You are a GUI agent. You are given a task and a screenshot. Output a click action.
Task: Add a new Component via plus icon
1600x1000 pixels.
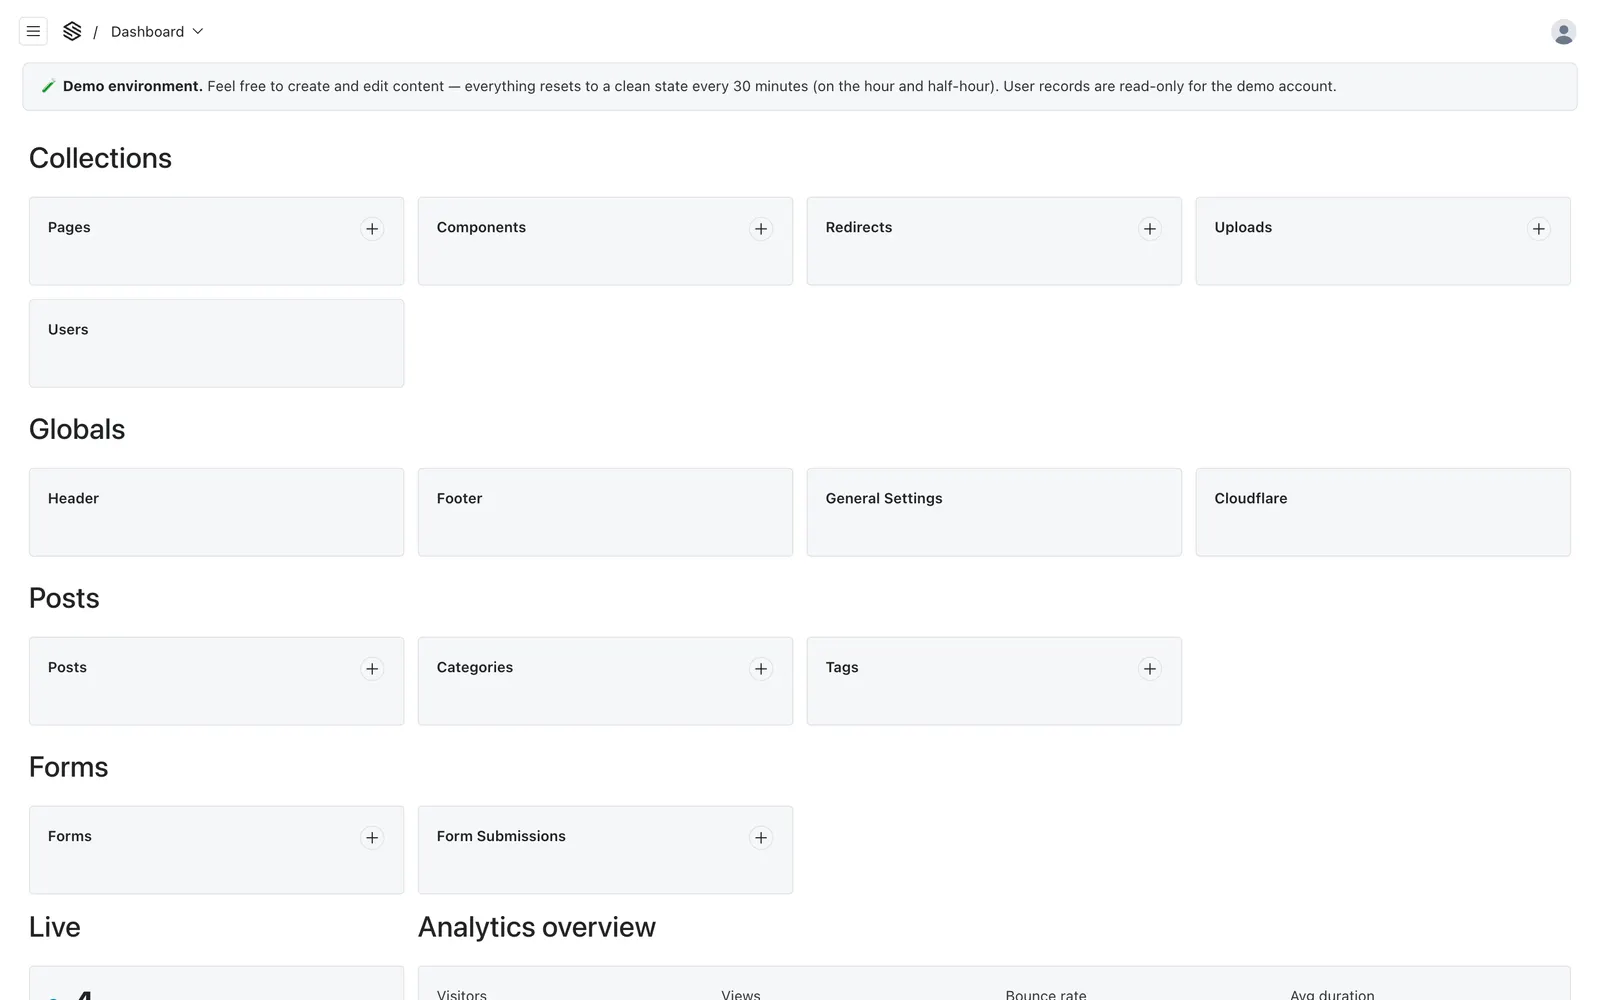click(761, 229)
